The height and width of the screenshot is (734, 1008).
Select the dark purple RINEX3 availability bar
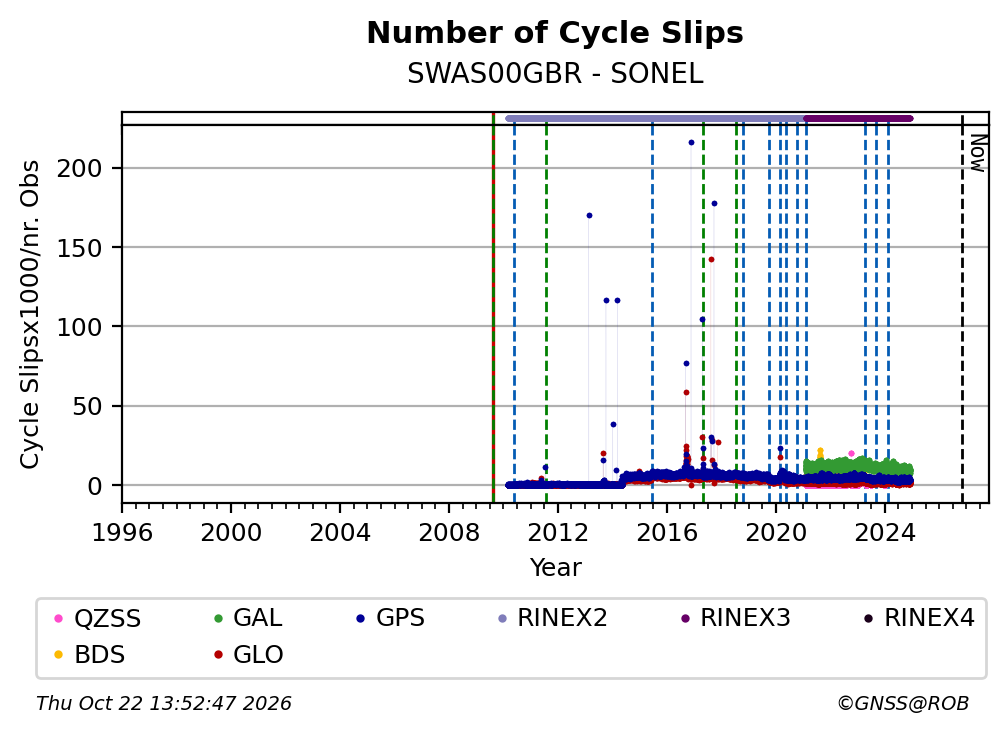[858, 118]
